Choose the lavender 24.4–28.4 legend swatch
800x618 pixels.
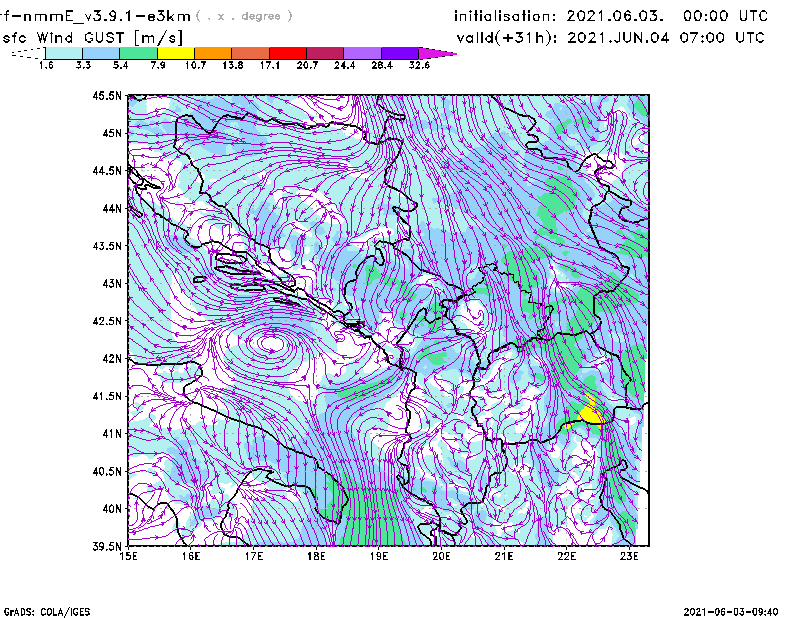tap(362, 53)
